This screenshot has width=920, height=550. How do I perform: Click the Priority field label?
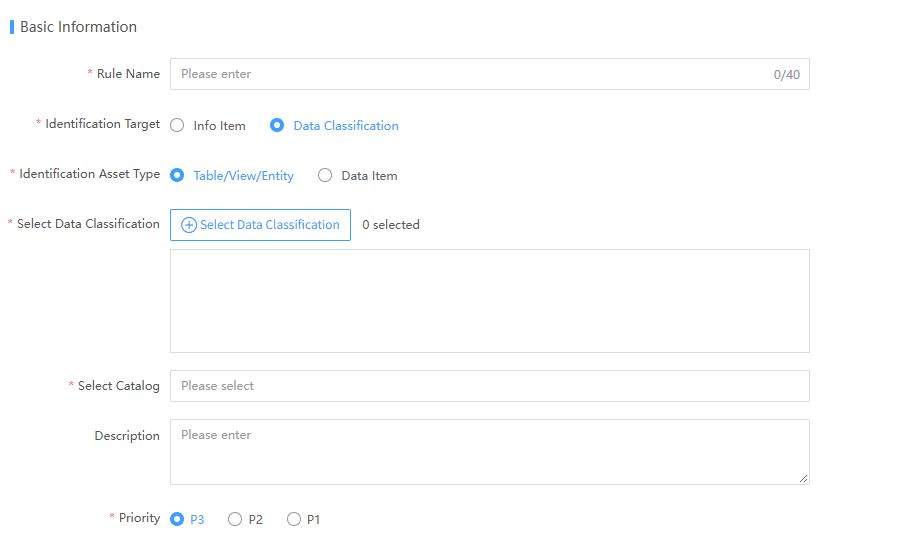139,518
